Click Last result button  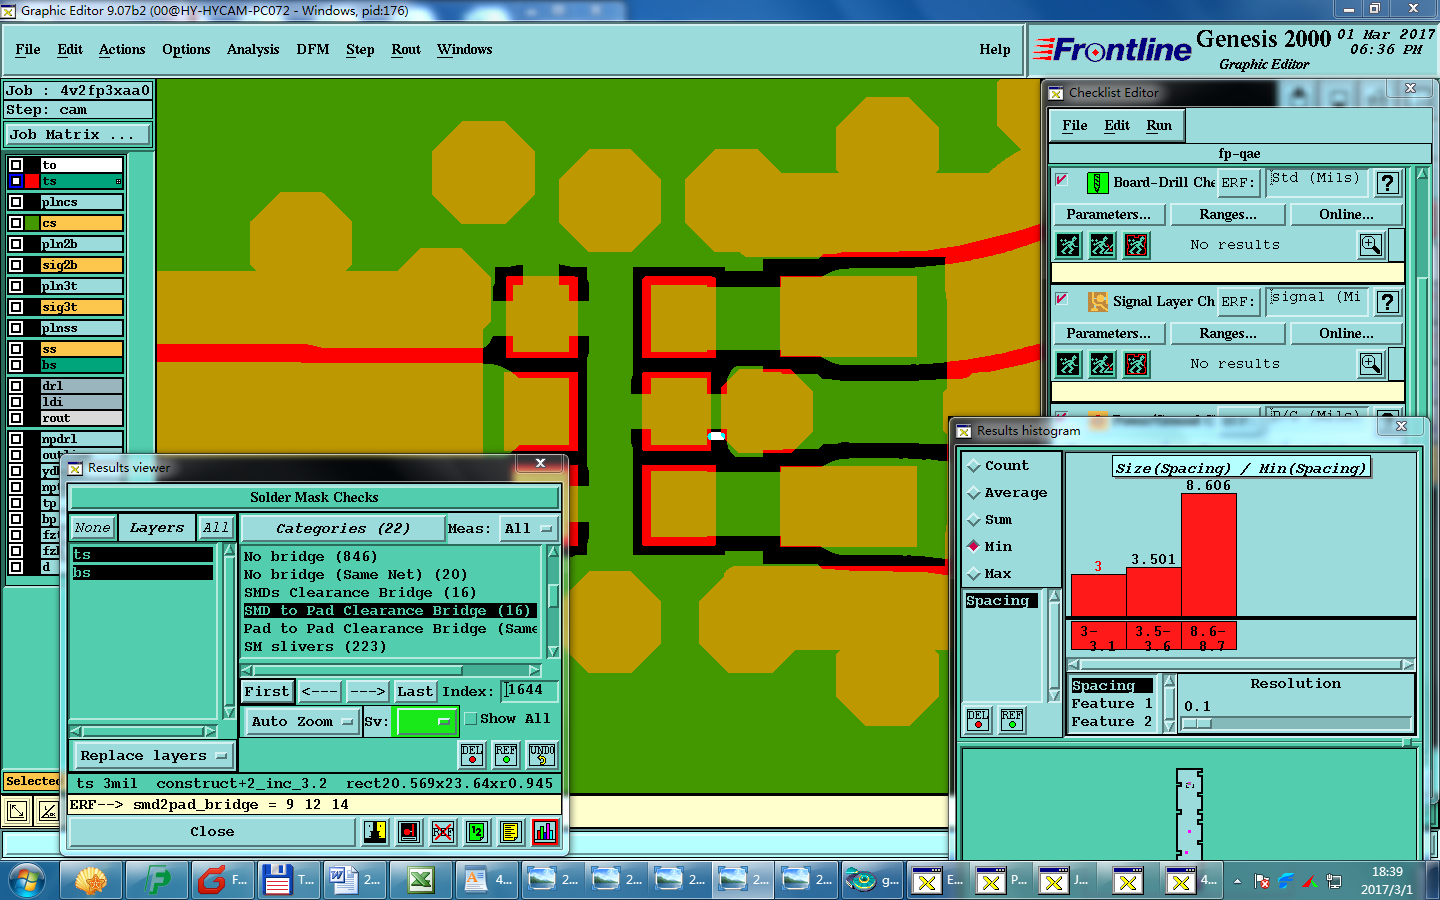[415, 691]
